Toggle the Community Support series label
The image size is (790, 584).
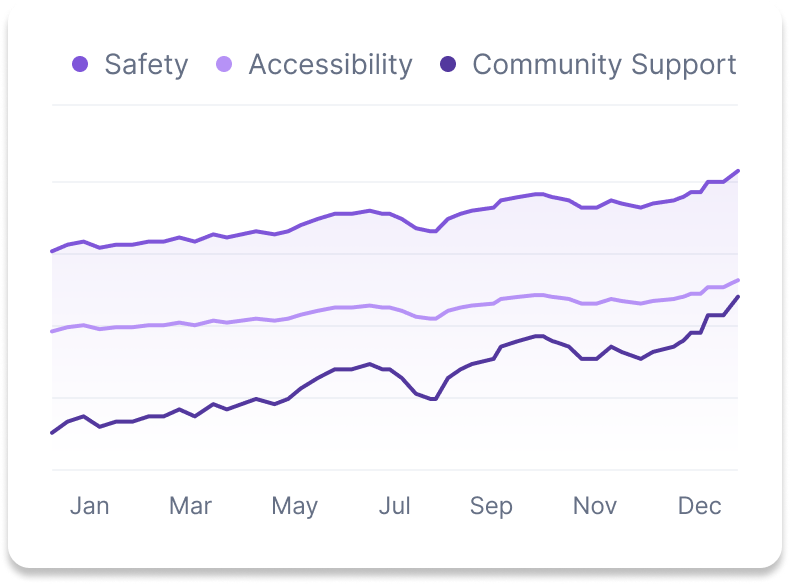click(604, 65)
